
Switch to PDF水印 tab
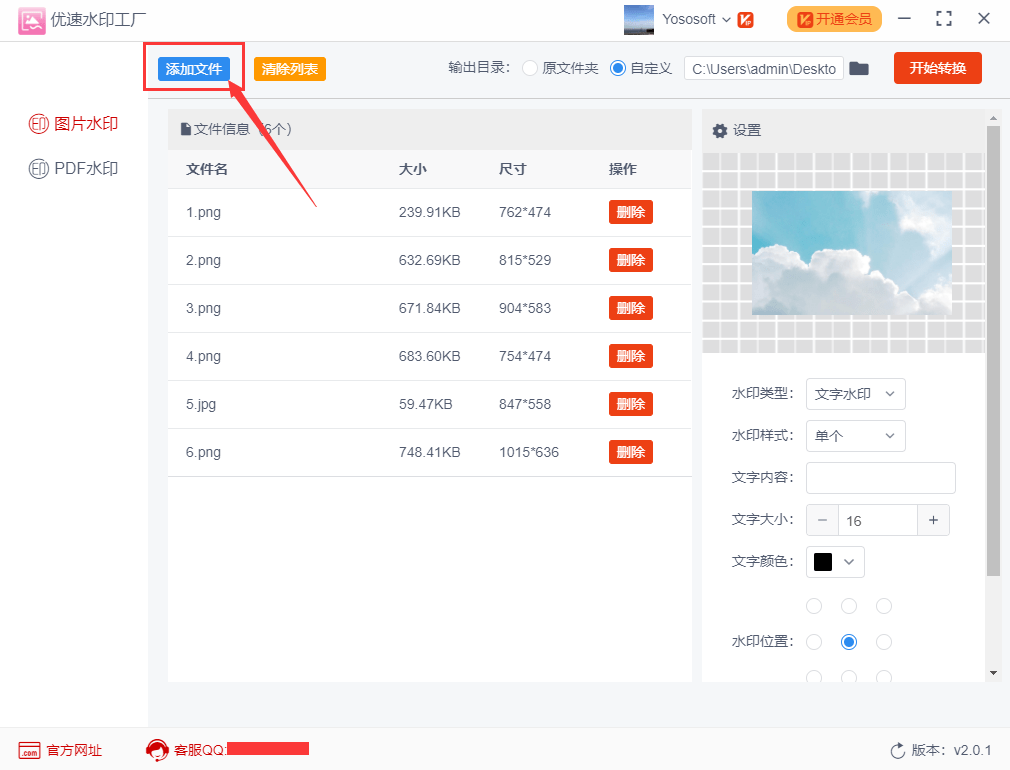click(x=74, y=169)
